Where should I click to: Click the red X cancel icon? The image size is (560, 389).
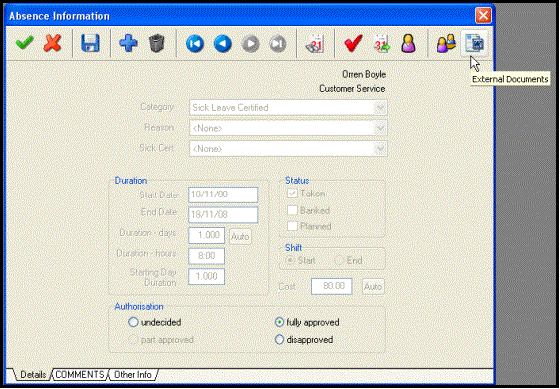[x=52, y=43]
